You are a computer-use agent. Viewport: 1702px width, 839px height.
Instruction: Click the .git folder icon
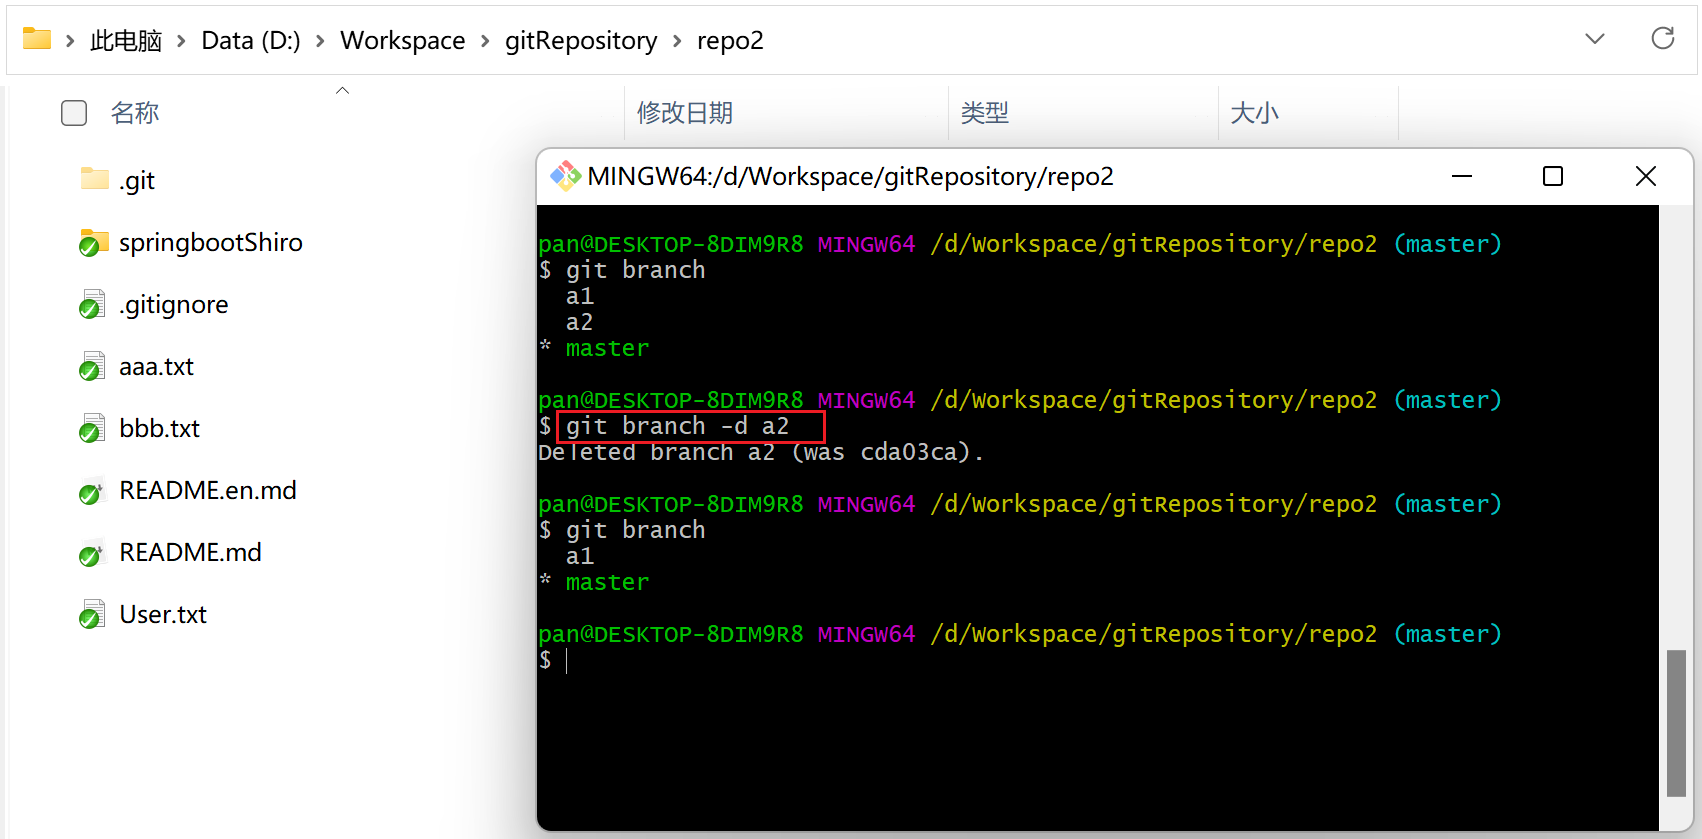(x=94, y=180)
